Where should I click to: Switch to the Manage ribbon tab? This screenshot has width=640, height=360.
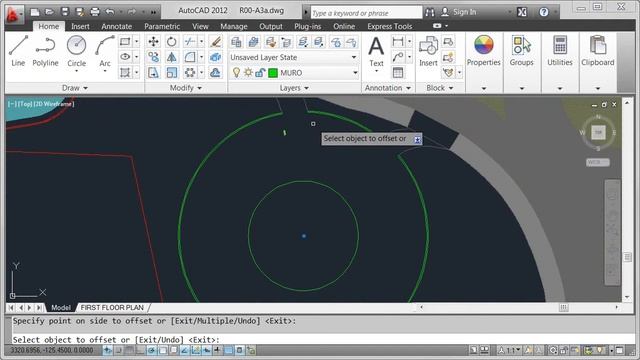234,26
